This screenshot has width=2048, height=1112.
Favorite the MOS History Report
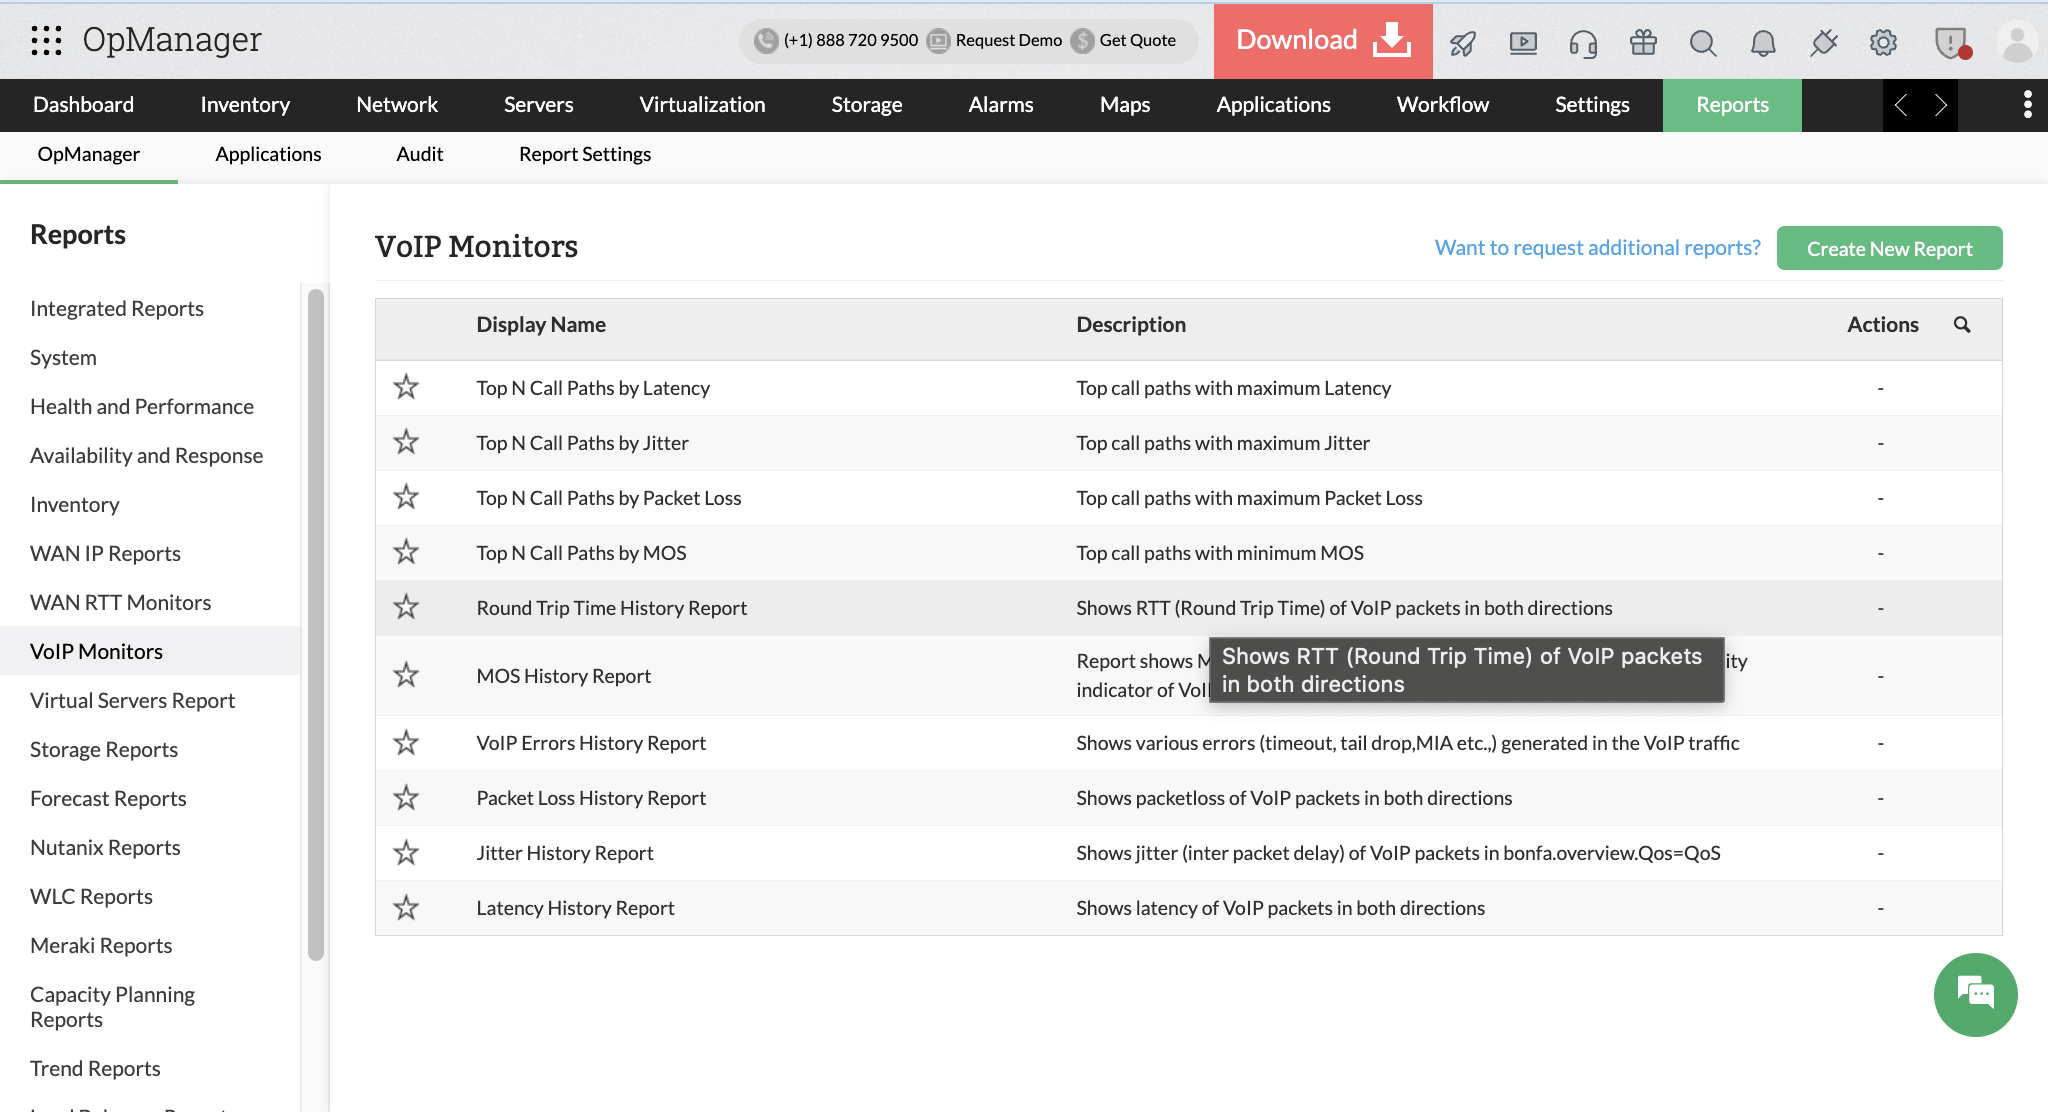(x=406, y=675)
